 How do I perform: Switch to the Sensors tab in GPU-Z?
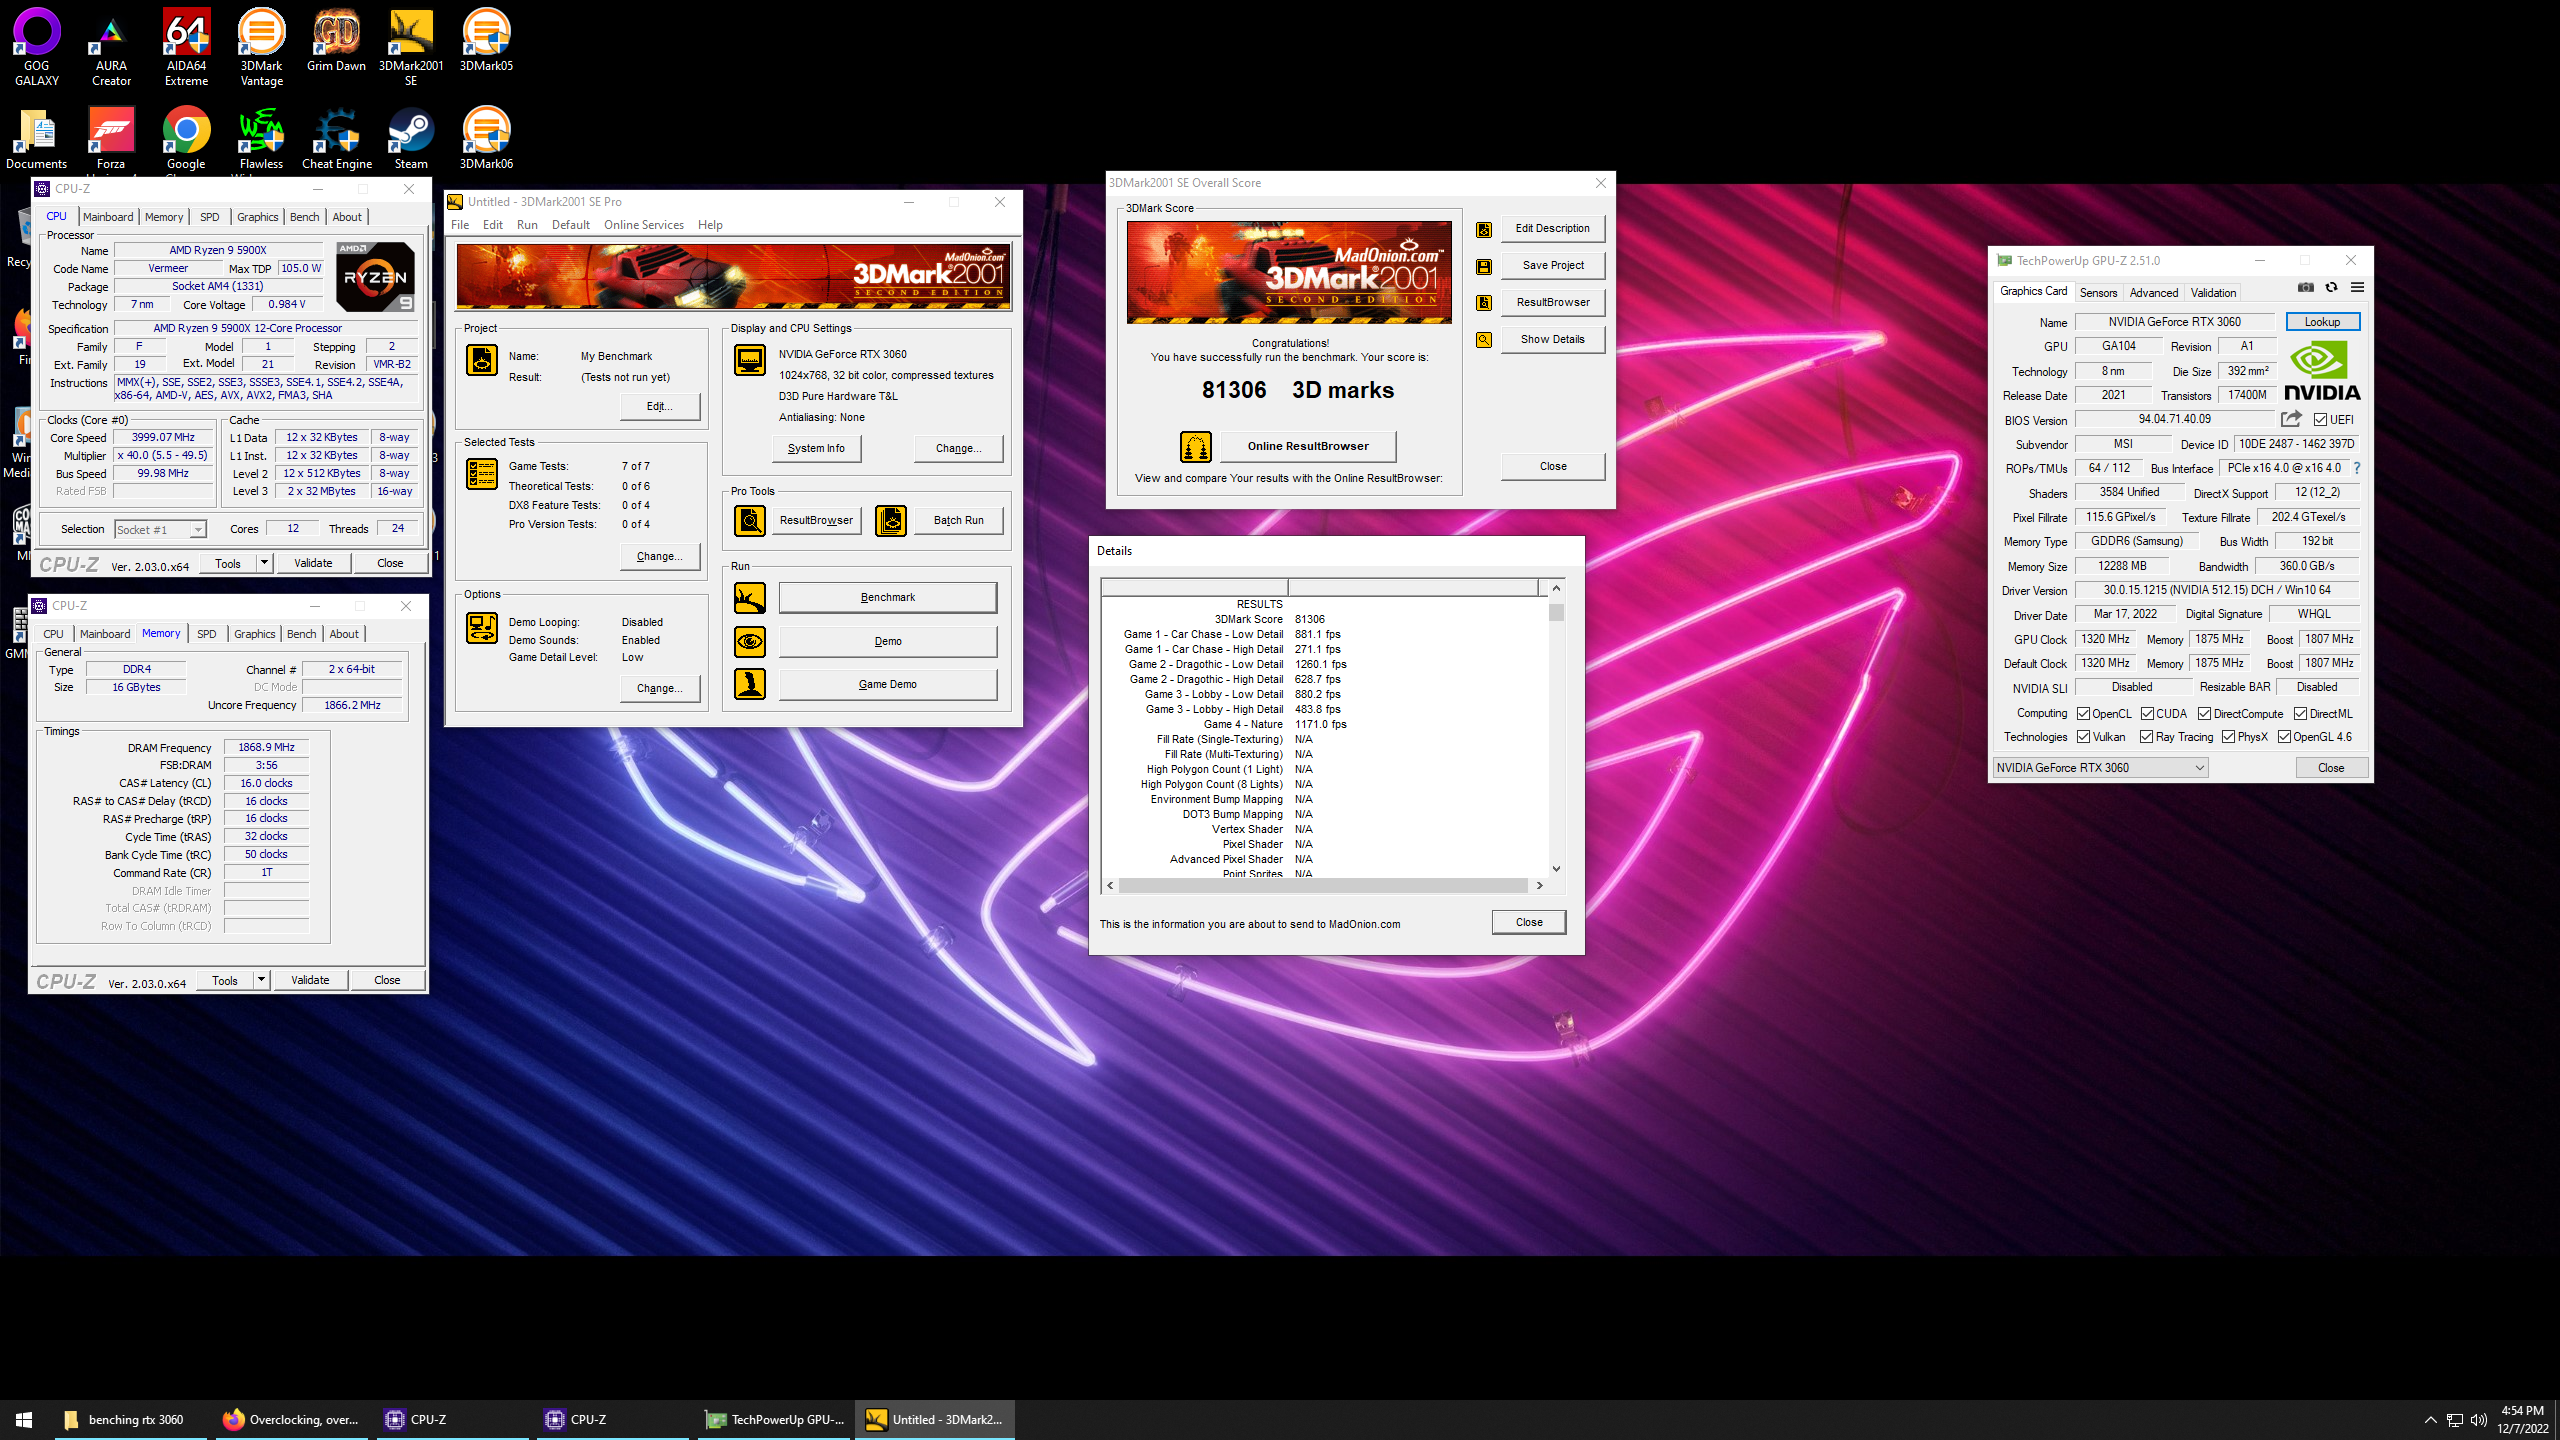point(2098,293)
